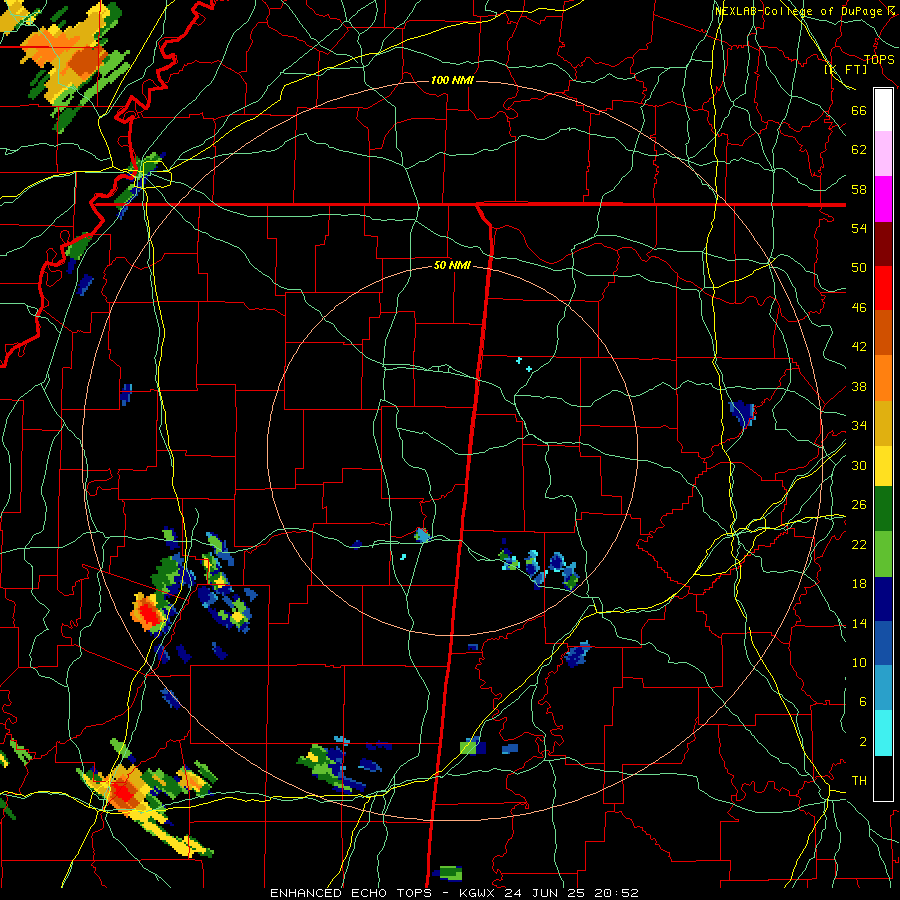The height and width of the screenshot is (900, 900).
Task: Click the 'TOPS' legend title
Action: [879, 60]
